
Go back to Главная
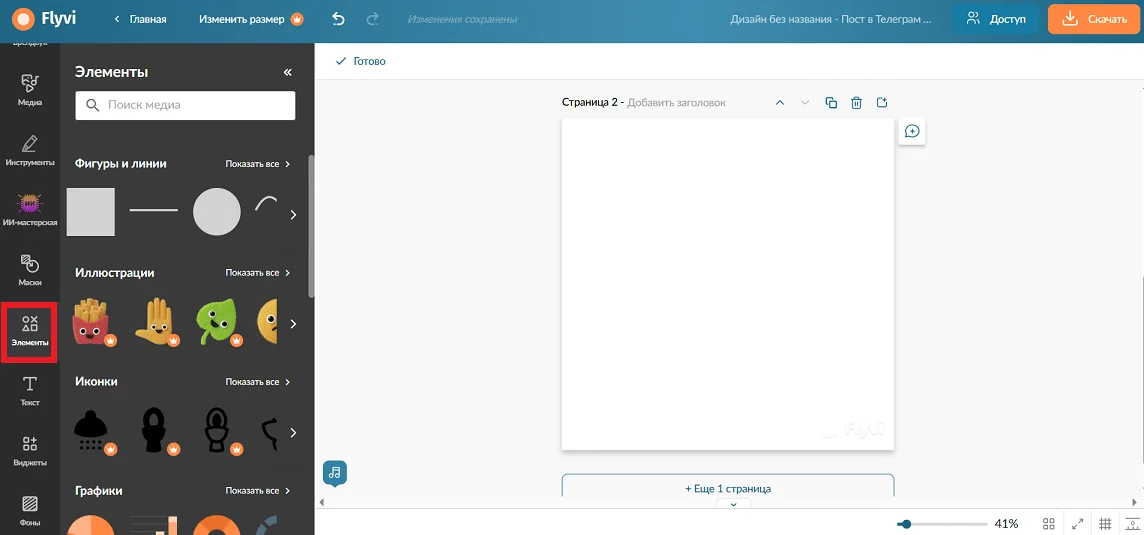pos(141,20)
